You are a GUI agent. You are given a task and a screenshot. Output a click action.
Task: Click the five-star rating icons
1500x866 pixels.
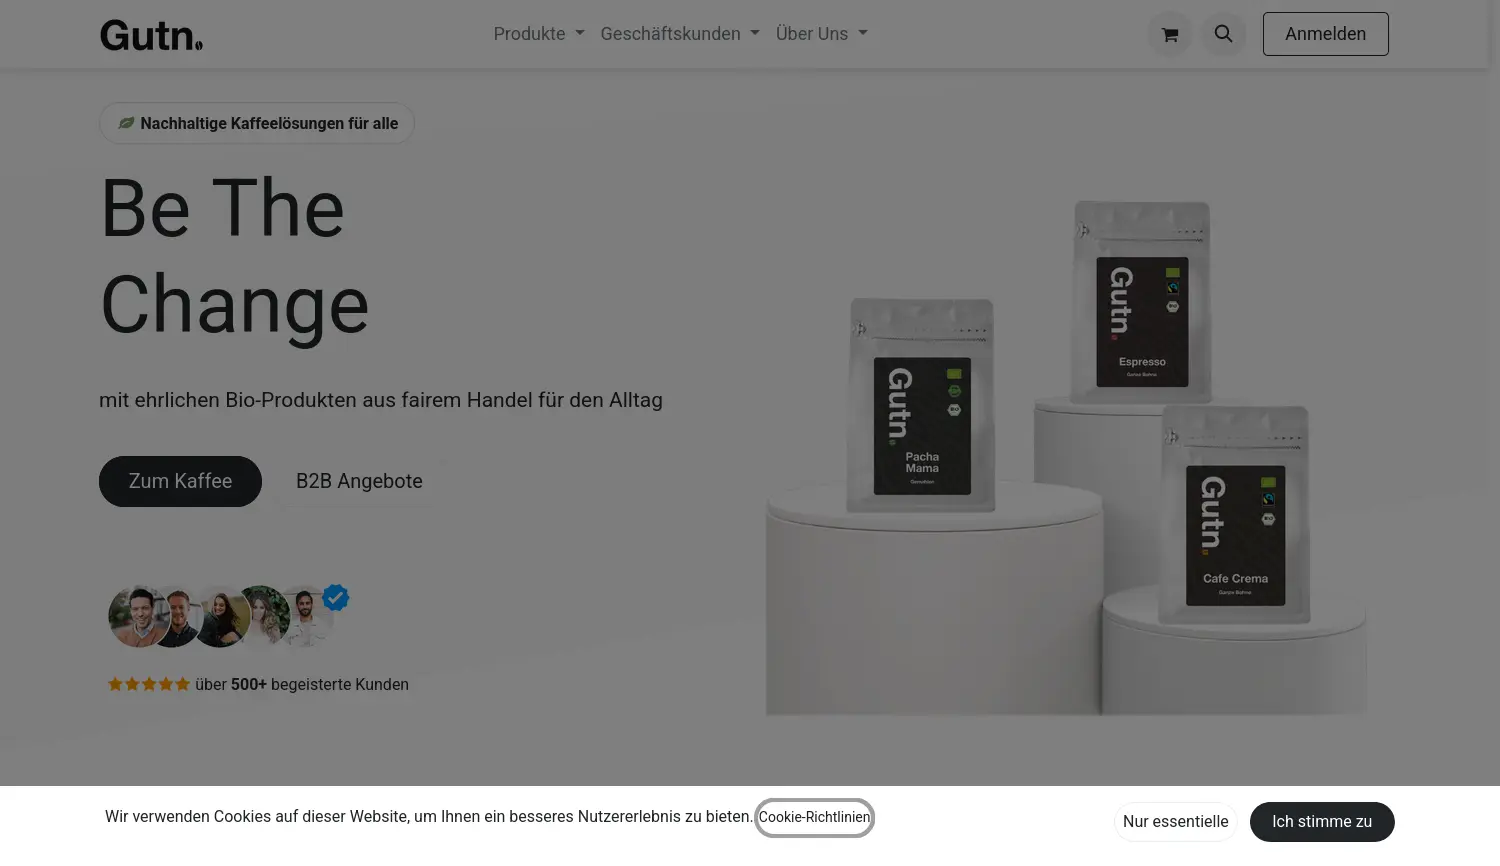click(148, 683)
